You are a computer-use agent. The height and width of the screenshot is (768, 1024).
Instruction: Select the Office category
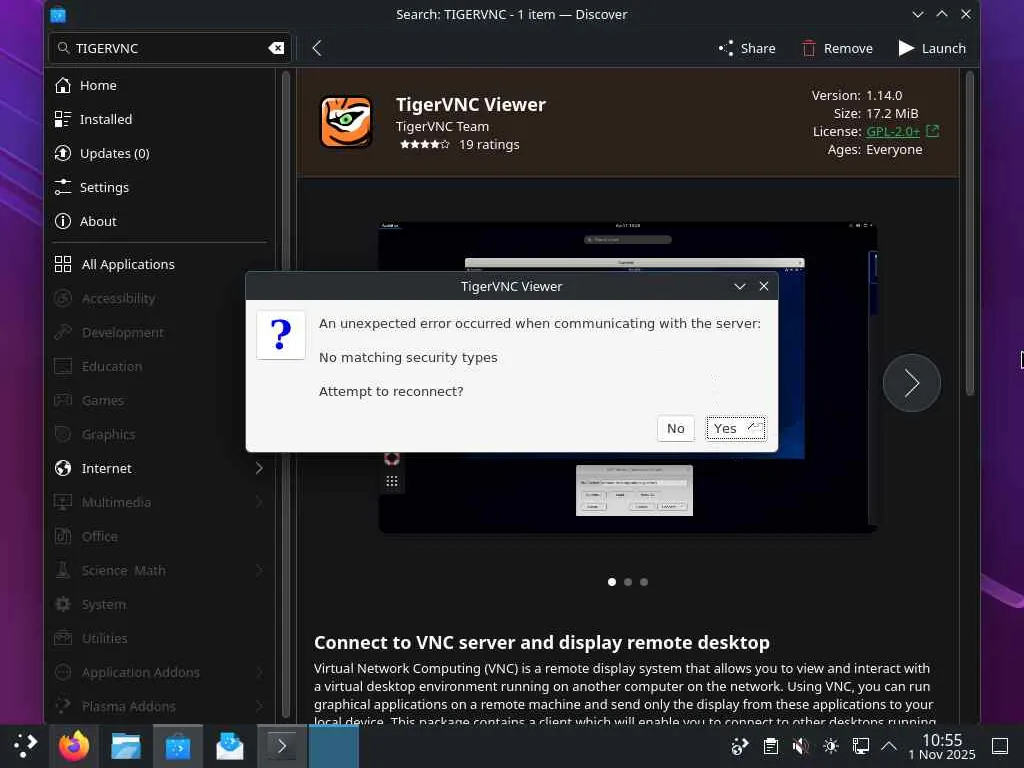(160, 536)
